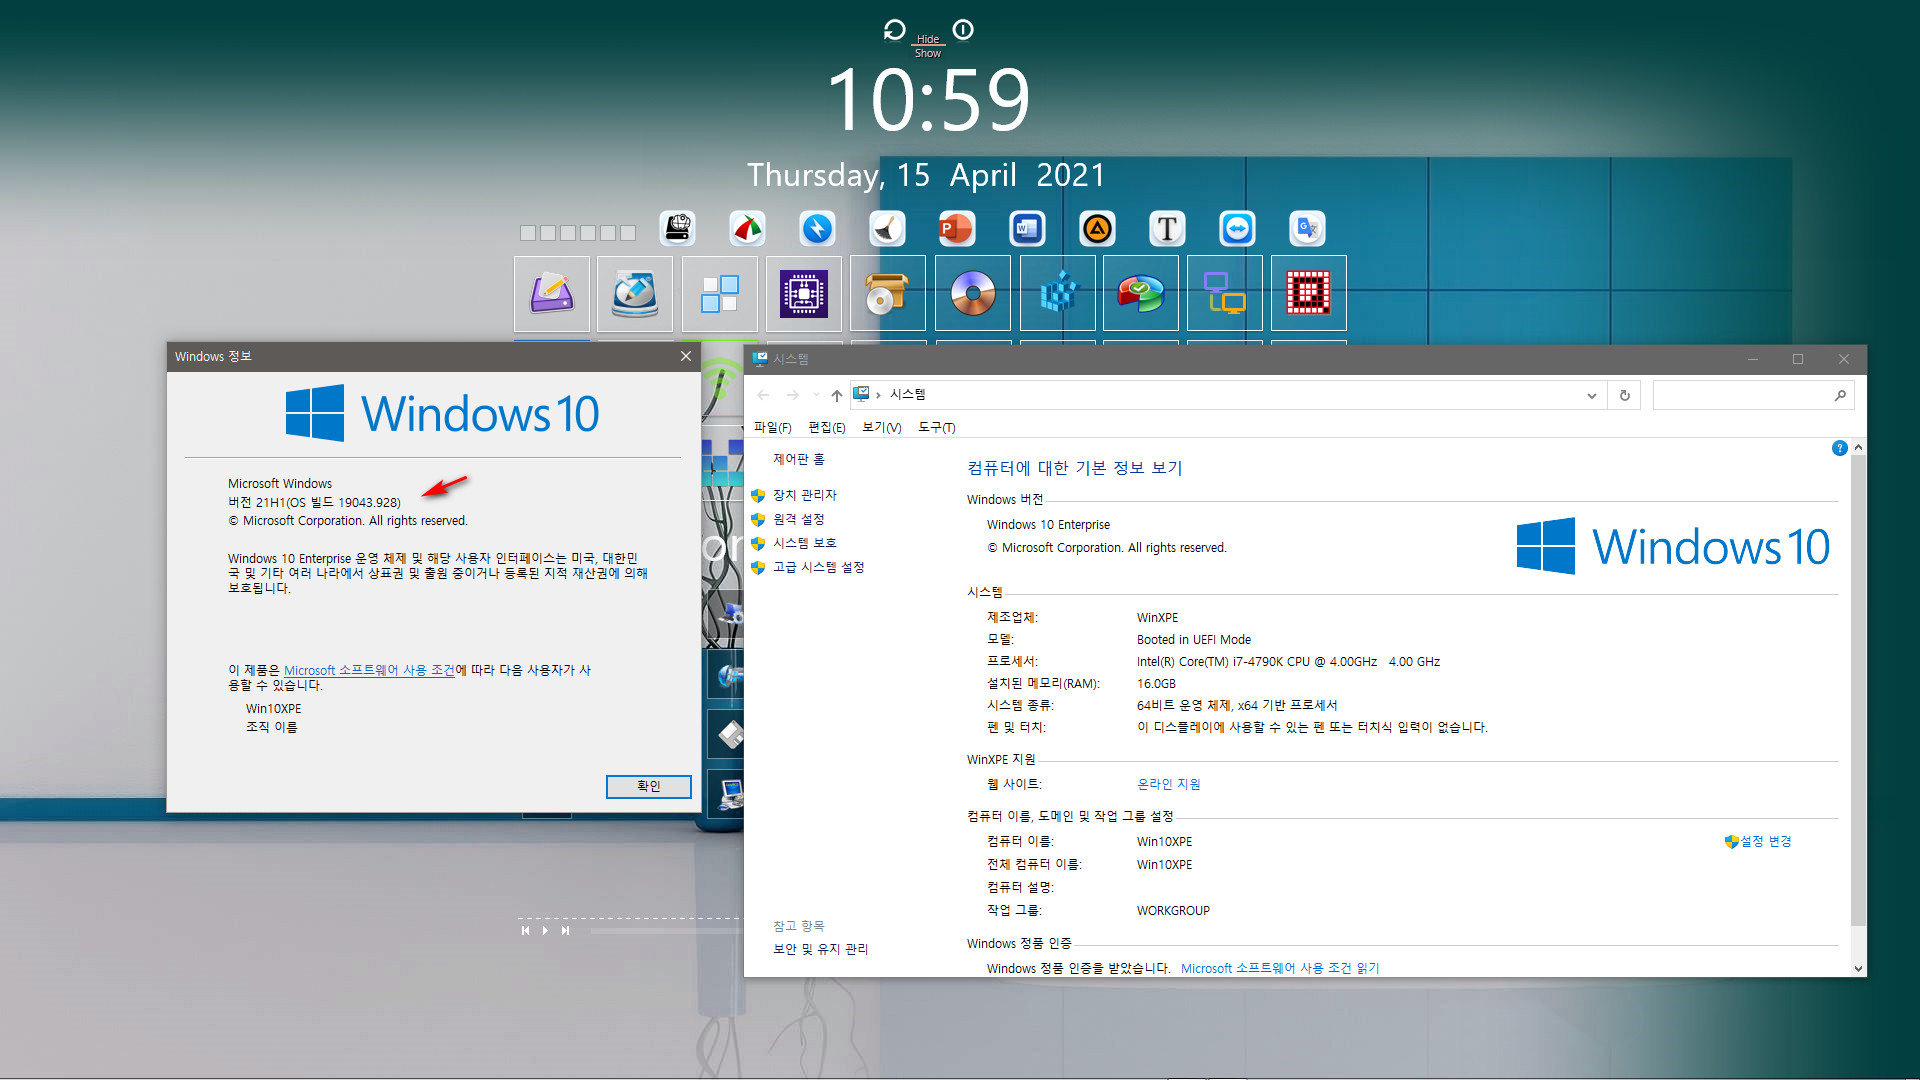Click next track on the desktop player
The height and width of the screenshot is (1080, 1920).
click(x=565, y=930)
